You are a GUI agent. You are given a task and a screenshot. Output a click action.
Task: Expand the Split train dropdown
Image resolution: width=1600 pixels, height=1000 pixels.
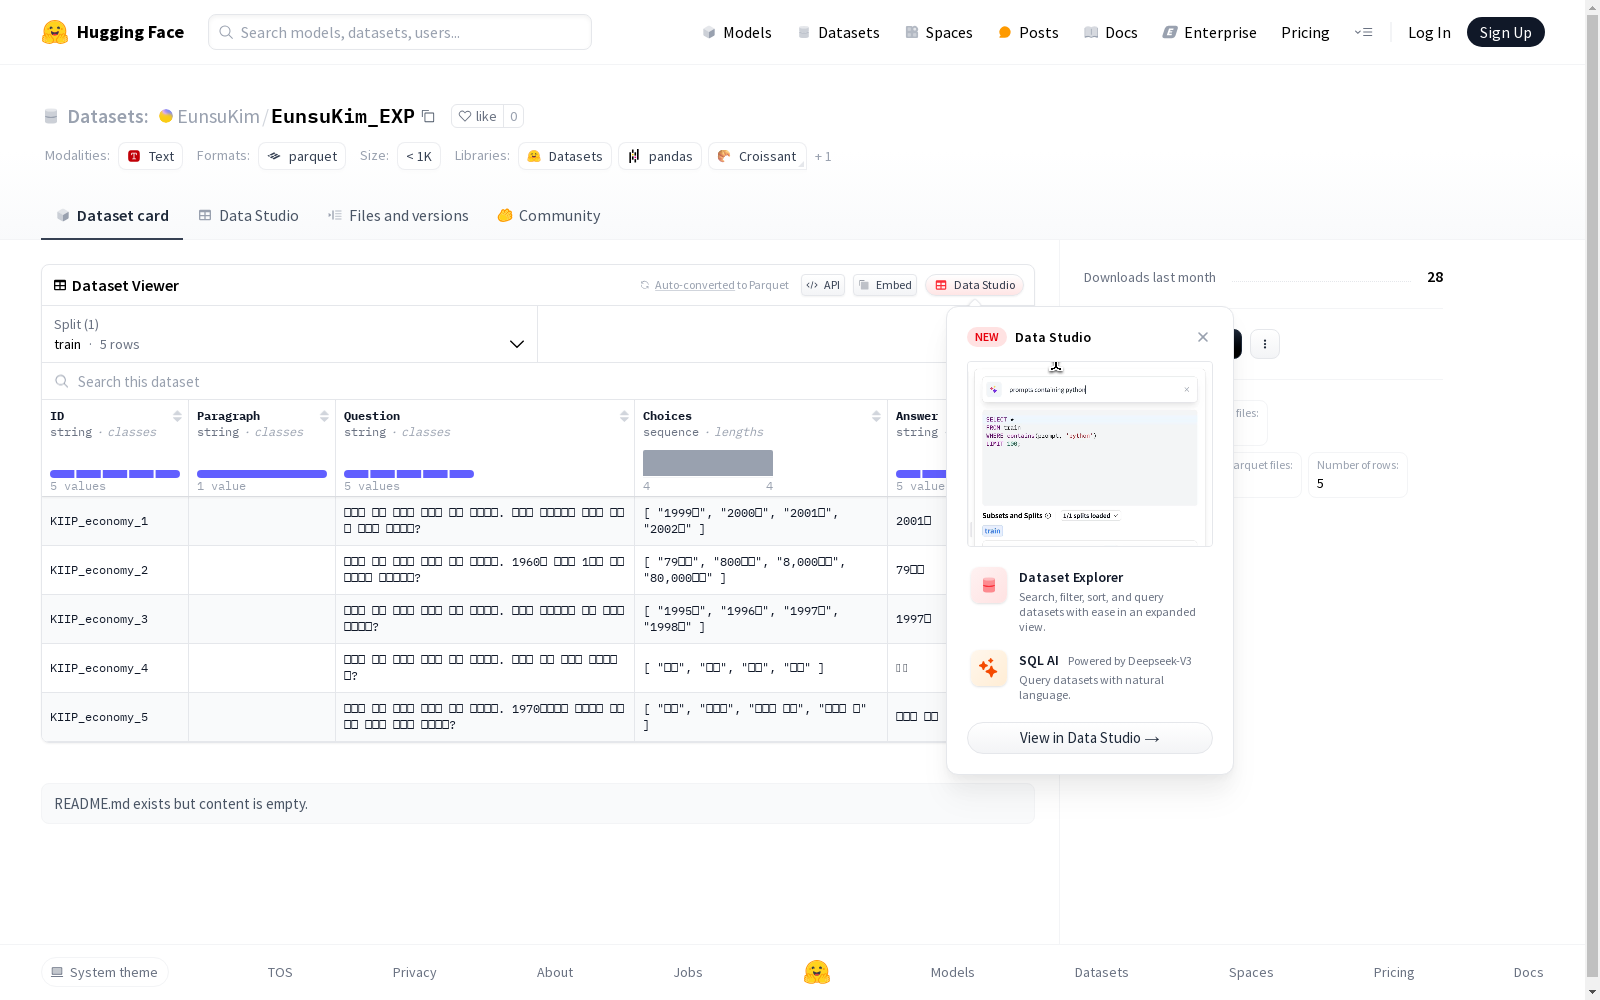[290, 334]
